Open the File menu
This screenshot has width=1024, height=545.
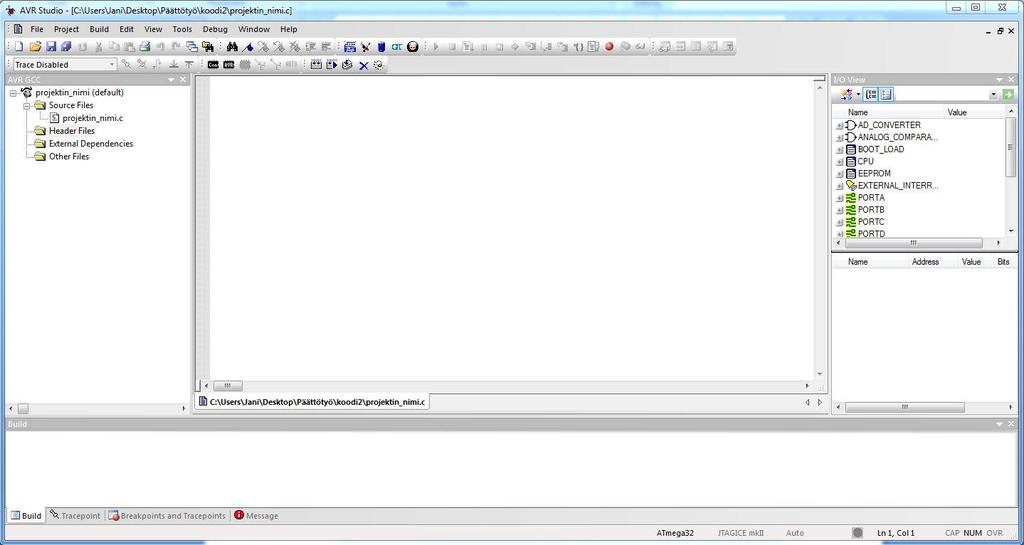click(x=37, y=29)
